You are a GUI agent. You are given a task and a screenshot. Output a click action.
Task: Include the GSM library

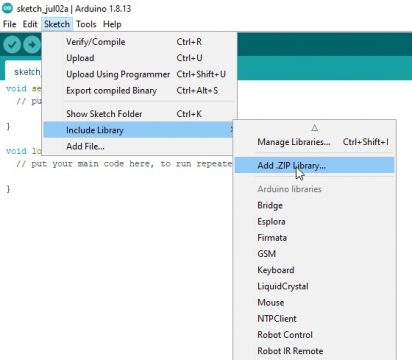315,254
